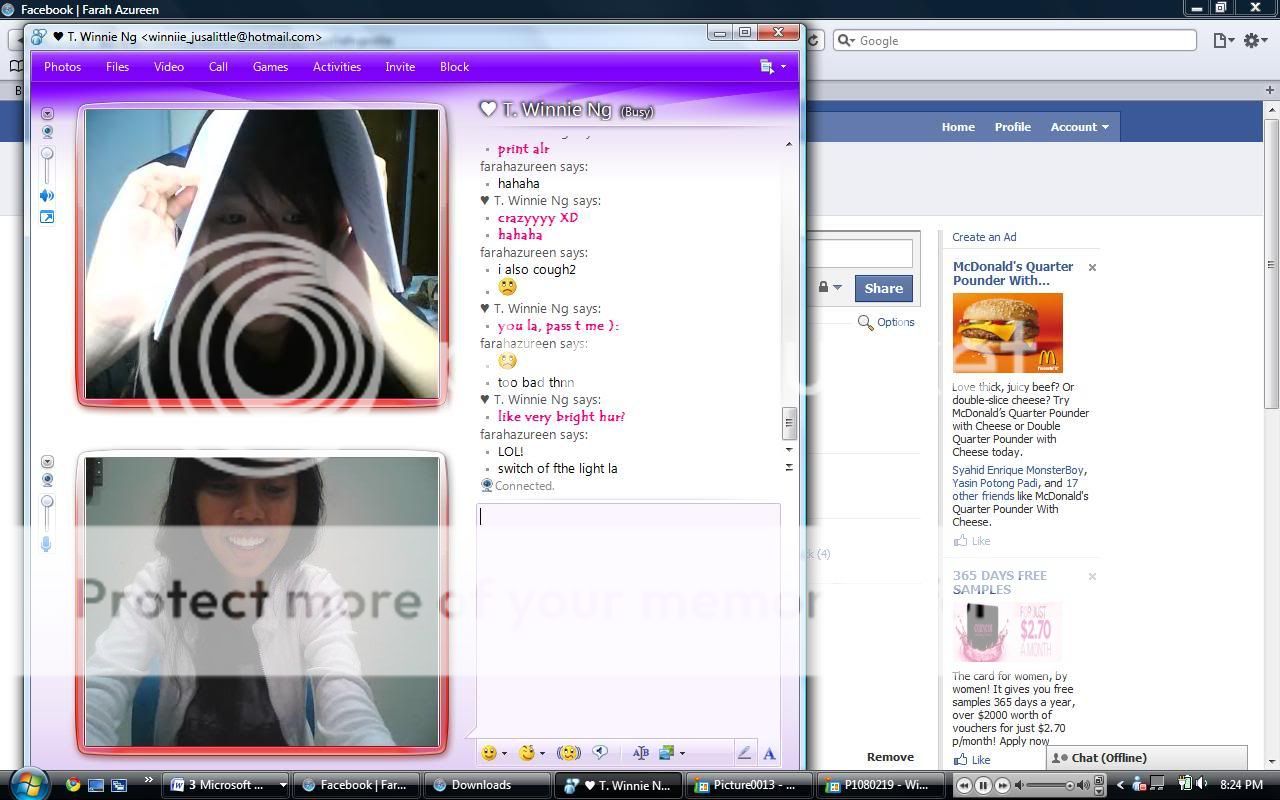The width and height of the screenshot is (1280, 800).
Task: Expand the wink selection dropdown arrow
Action: pyautogui.click(x=542, y=754)
